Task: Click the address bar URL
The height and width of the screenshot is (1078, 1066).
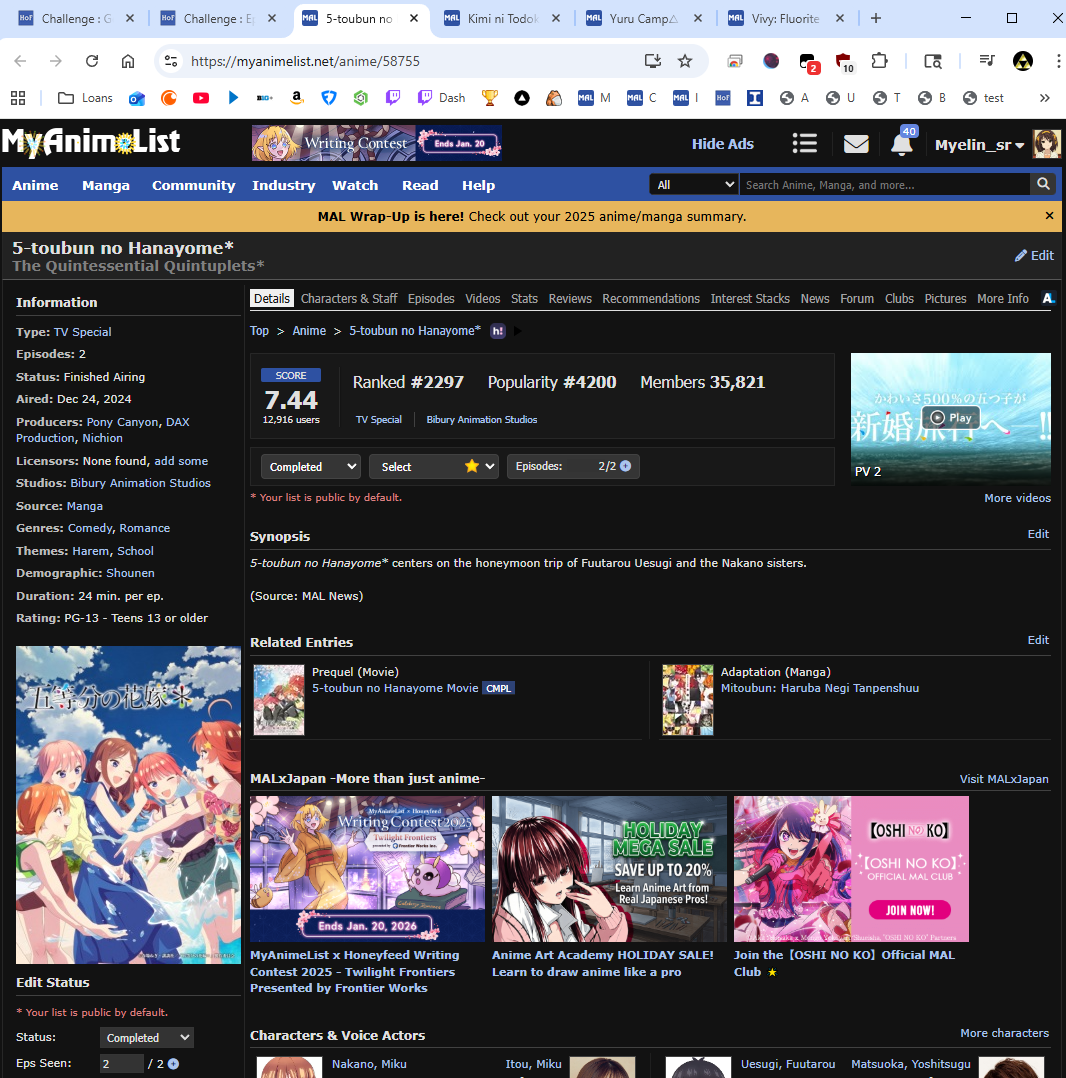Action: pyautogui.click(x=305, y=61)
